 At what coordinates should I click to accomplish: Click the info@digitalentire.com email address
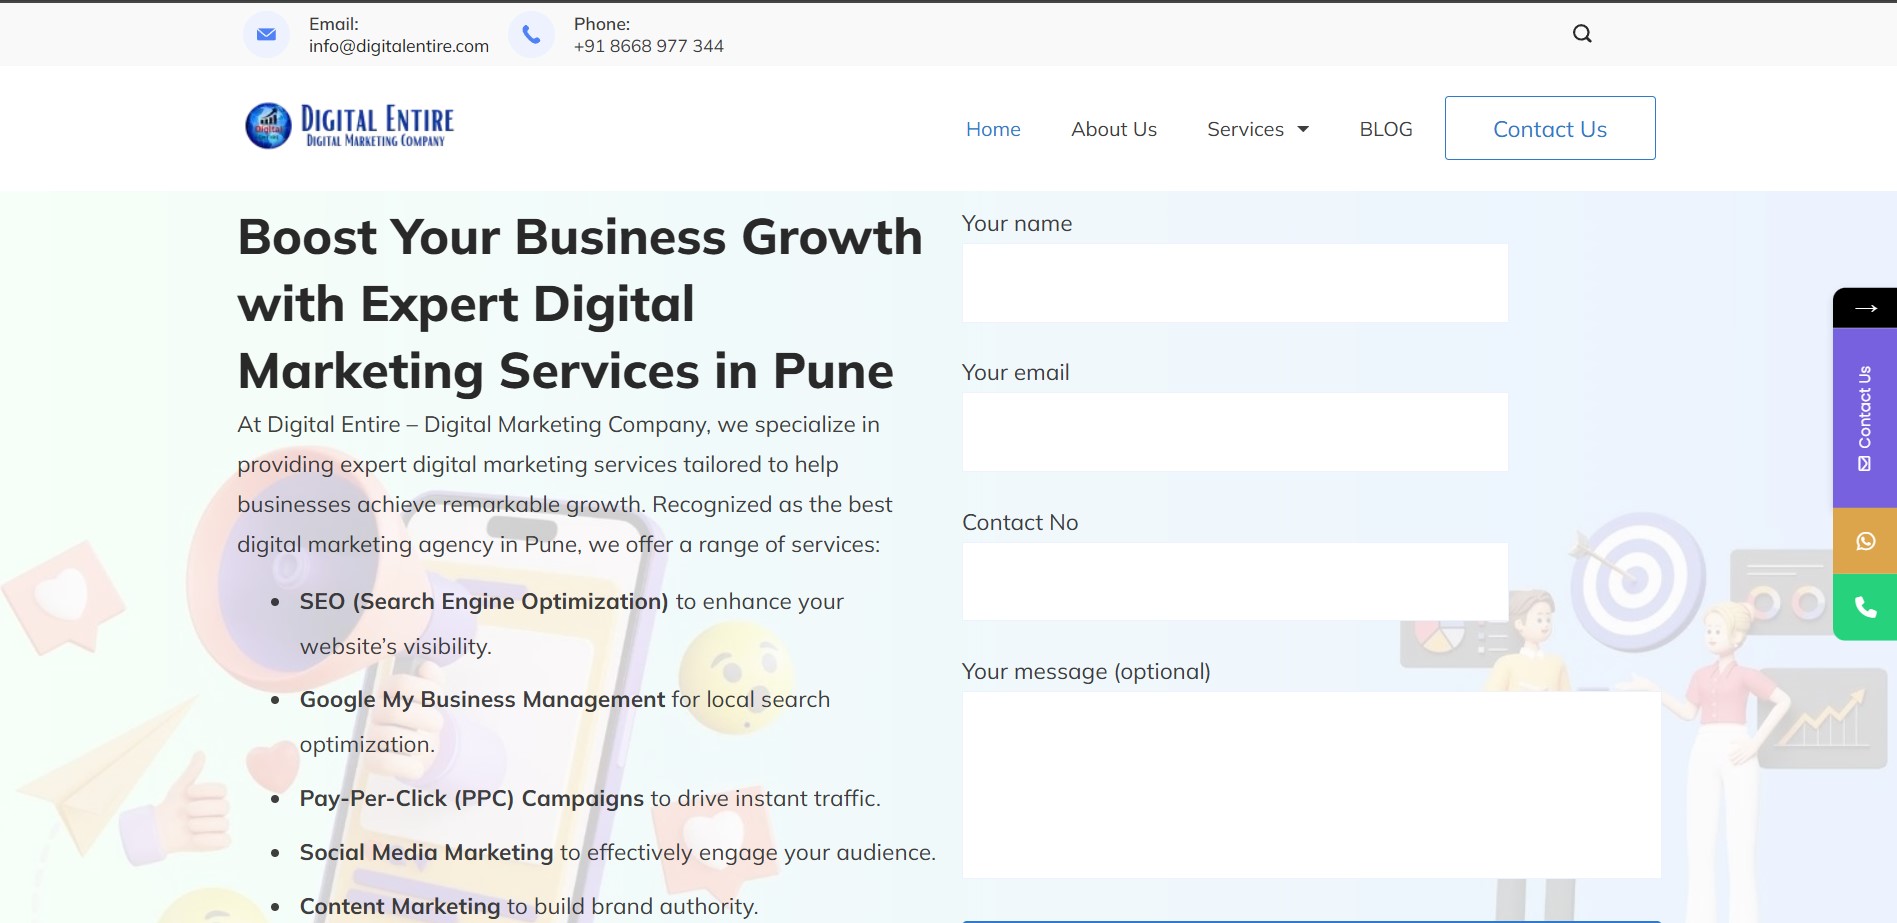[399, 46]
